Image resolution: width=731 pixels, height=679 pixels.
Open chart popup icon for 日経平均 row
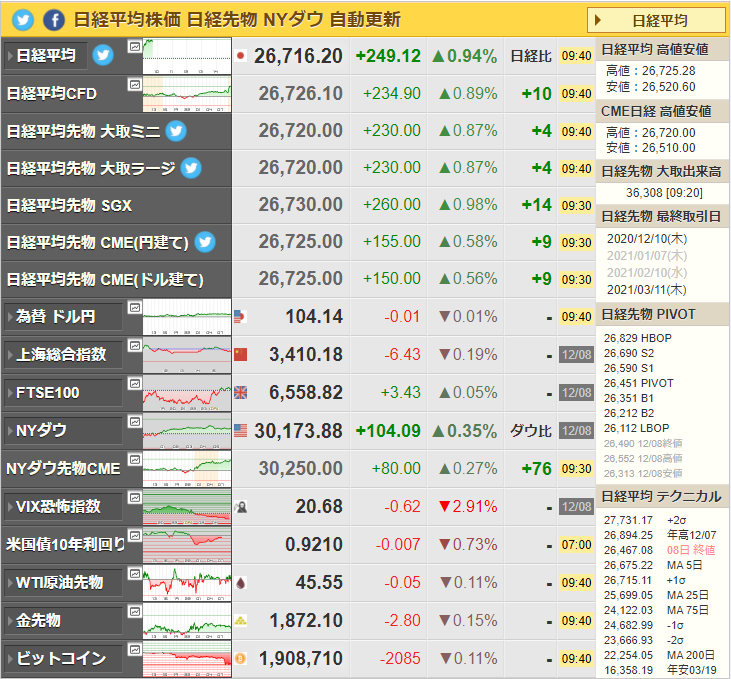[x=135, y=46]
